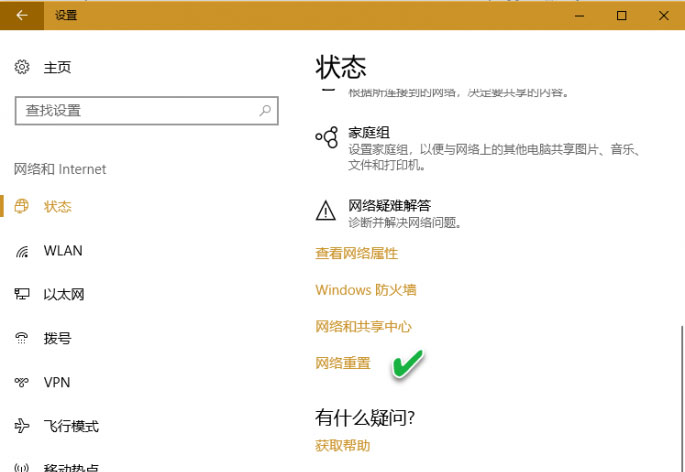Open 查看网络属性 link

[x=356, y=253]
